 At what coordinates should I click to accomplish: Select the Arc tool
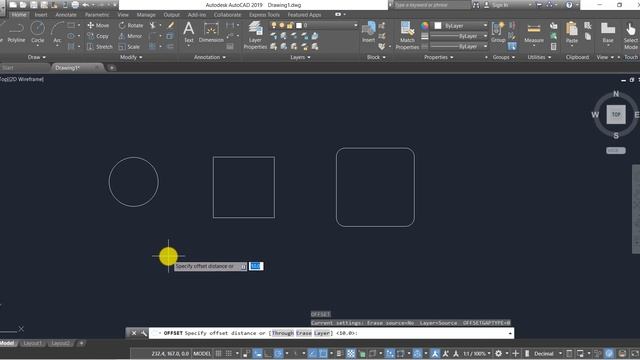pos(57,33)
